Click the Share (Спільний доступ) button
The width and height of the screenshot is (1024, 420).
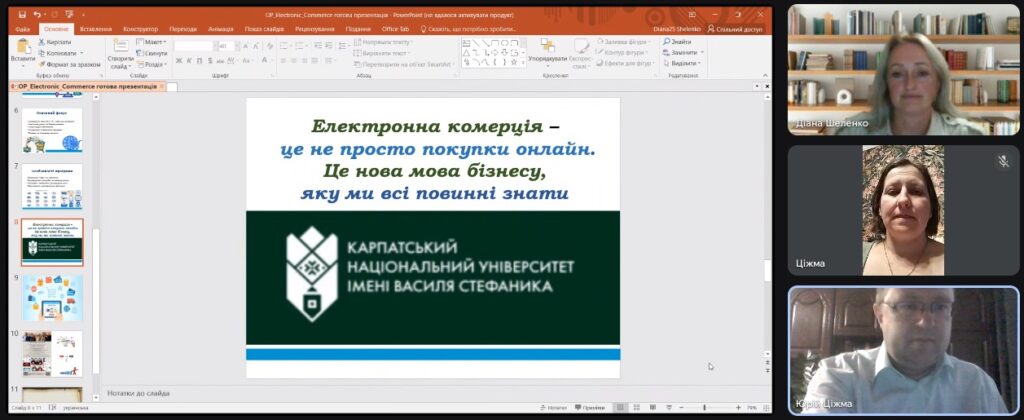735,29
